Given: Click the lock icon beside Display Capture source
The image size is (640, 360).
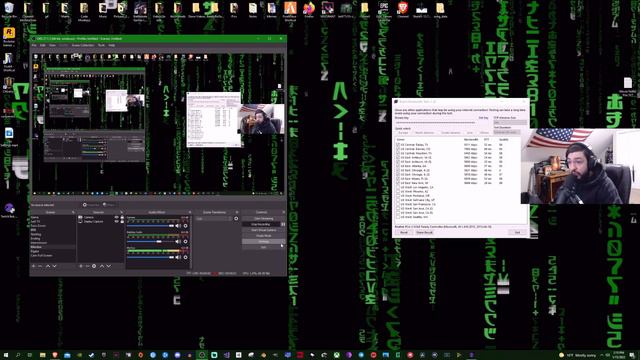Looking at the screenshot, I should 122,221.
